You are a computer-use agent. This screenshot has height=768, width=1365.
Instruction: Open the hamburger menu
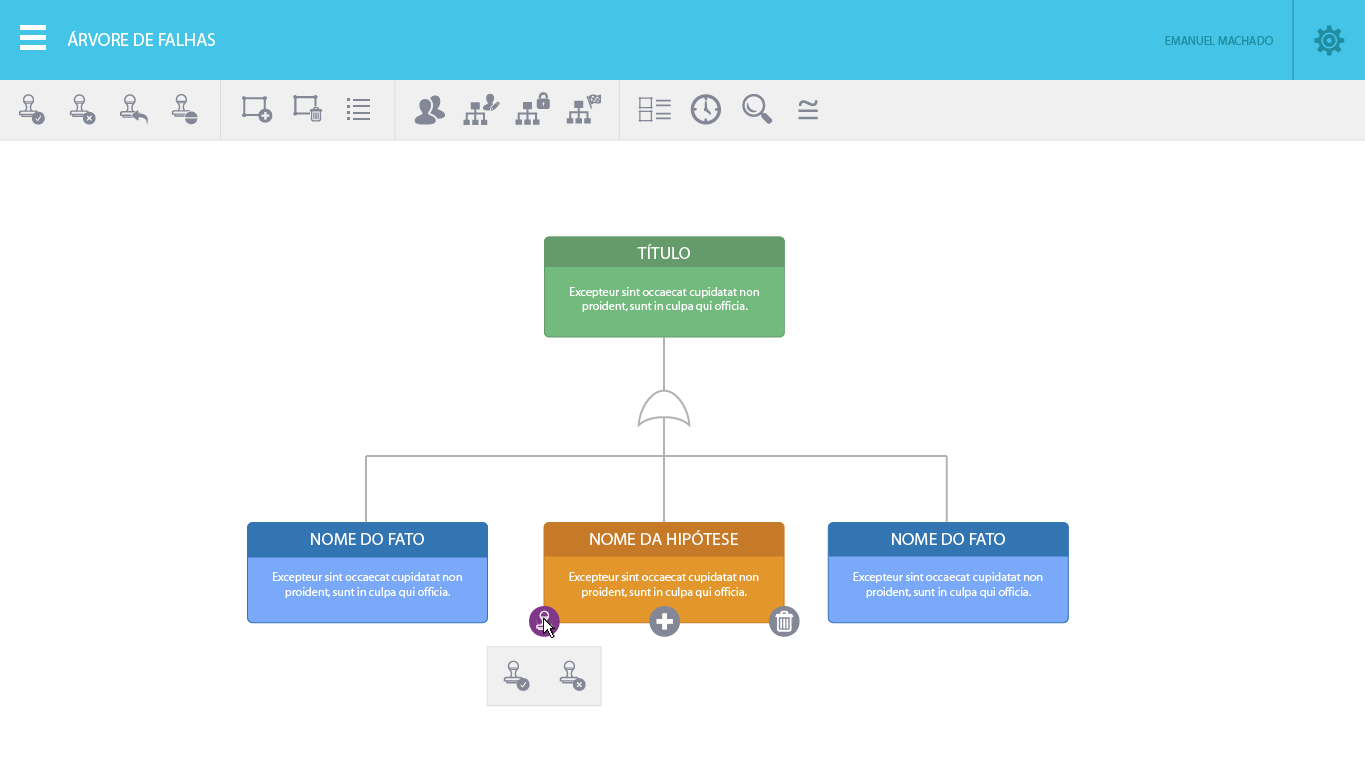click(33, 39)
